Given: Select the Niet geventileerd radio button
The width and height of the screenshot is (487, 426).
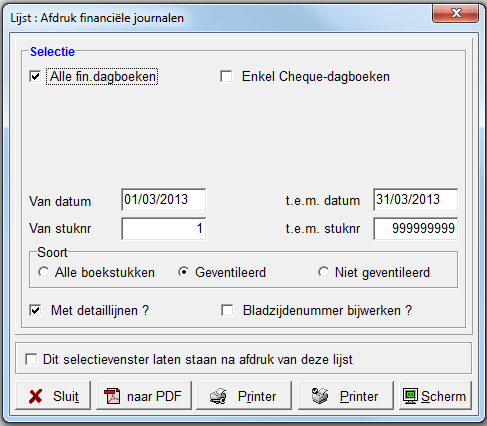Looking at the screenshot, I should (x=323, y=272).
